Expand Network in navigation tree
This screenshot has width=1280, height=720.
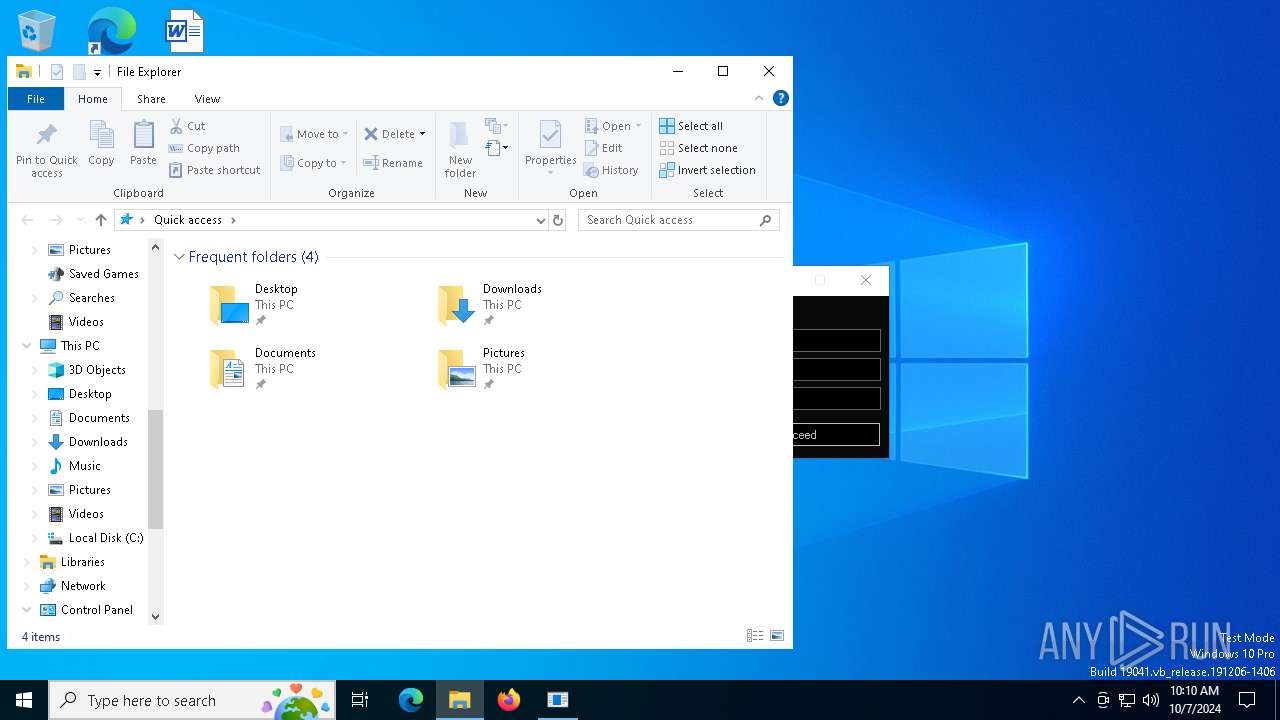[x=27, y=586]
